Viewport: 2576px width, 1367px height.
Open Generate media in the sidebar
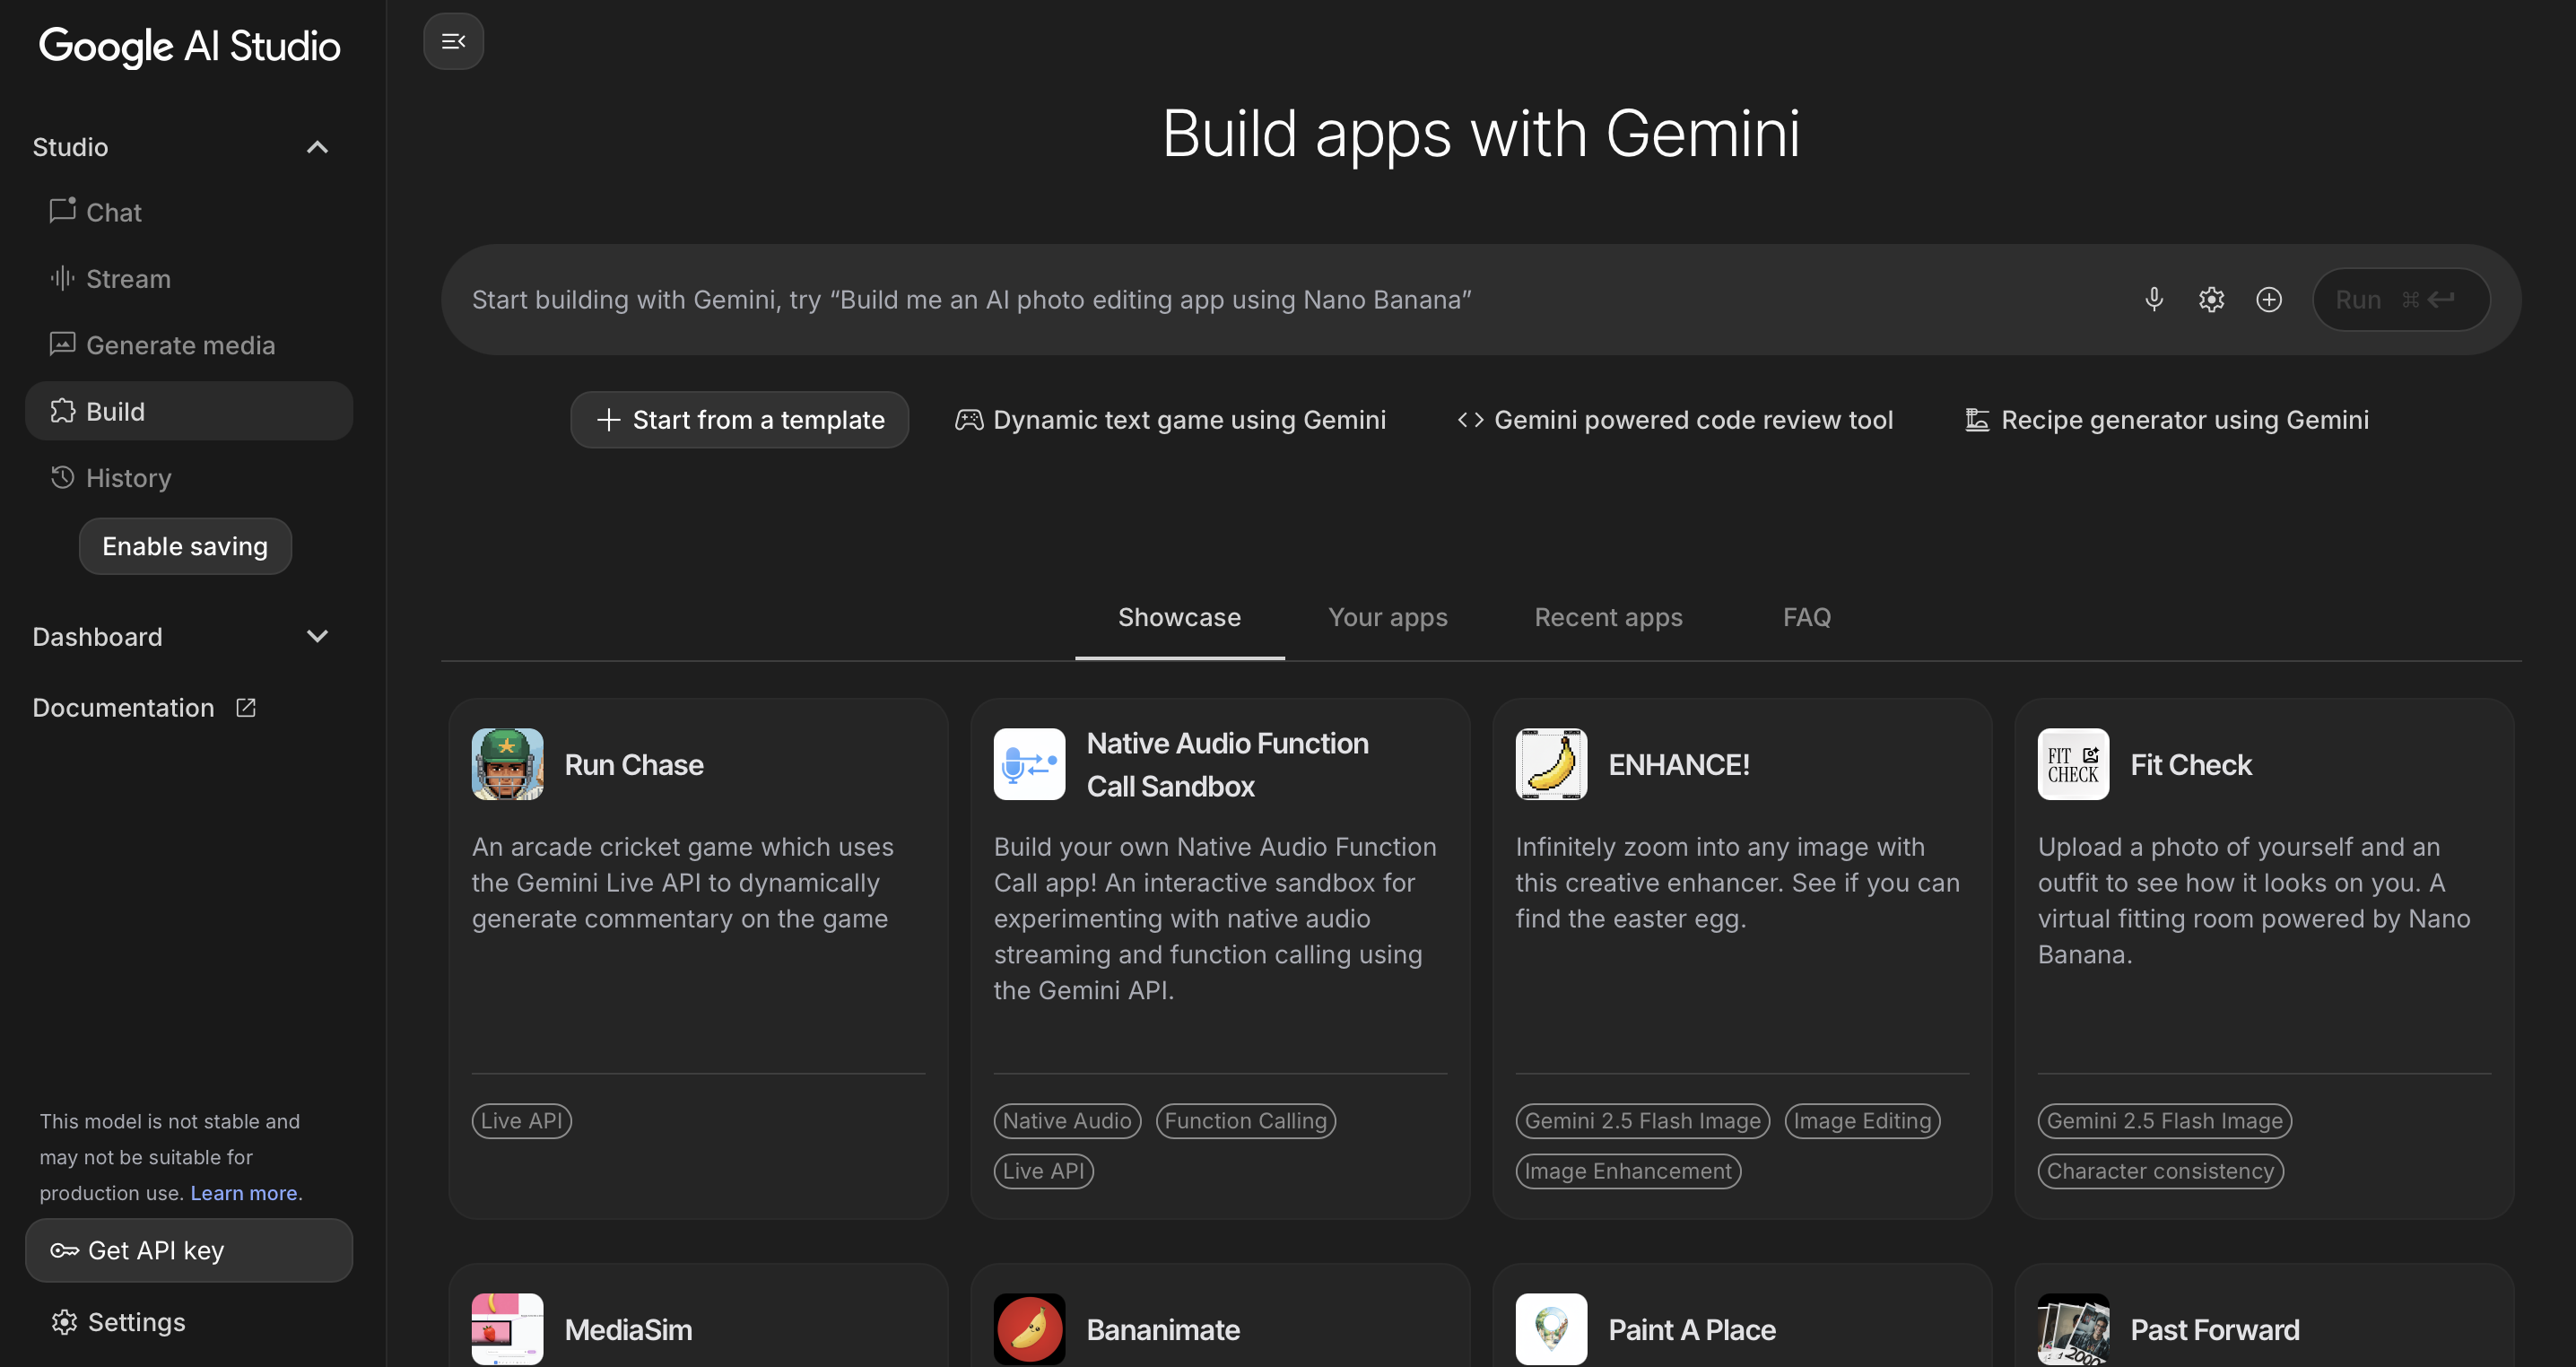click(x=180, y=345)
